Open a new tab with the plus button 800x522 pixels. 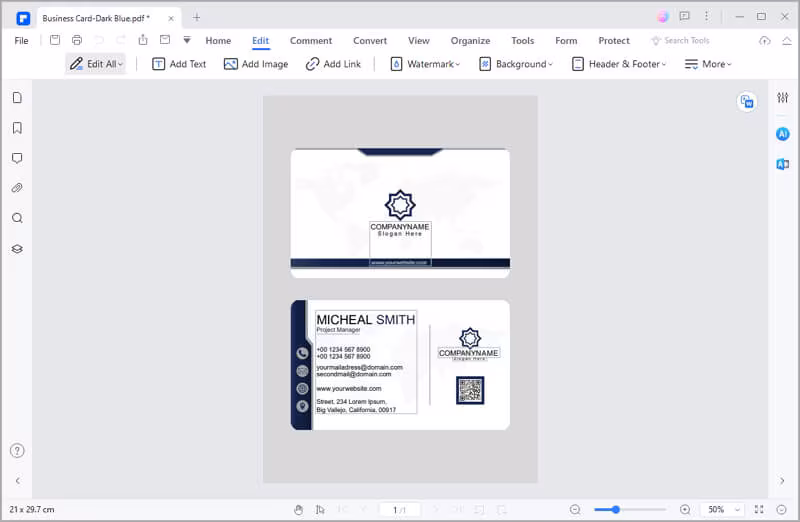[196, 18]
